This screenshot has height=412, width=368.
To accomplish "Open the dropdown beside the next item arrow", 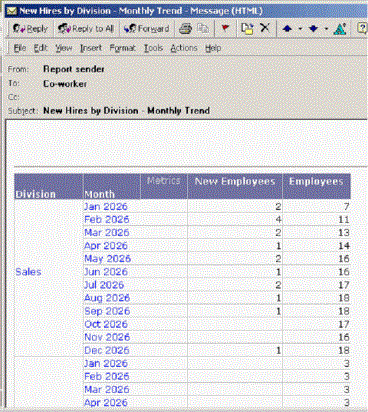I will 326,29.
